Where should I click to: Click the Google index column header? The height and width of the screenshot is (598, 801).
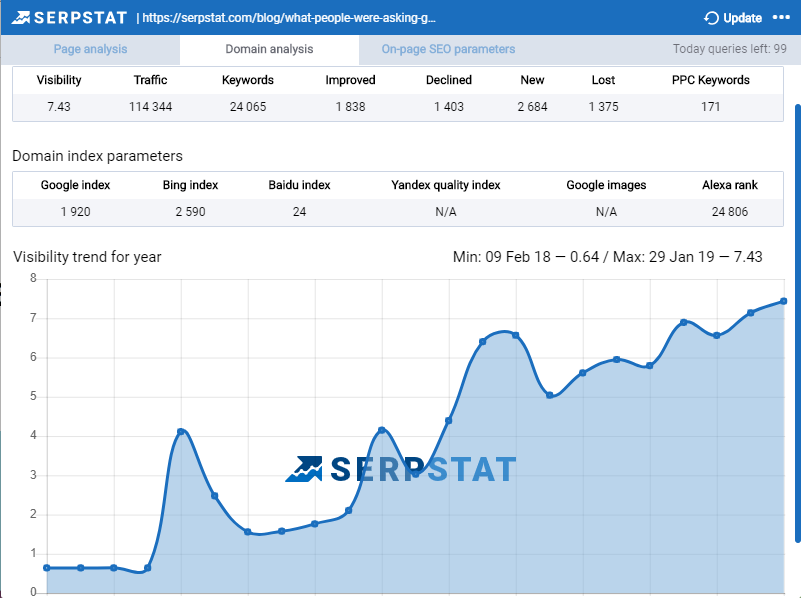pos(76,185)
